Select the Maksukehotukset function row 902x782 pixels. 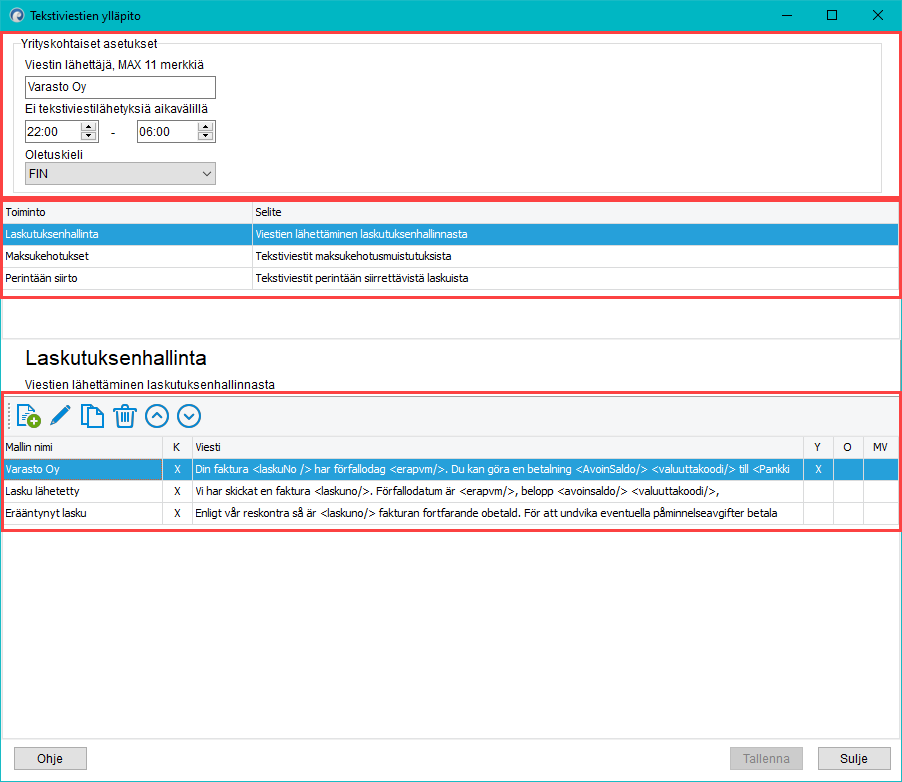450,256
